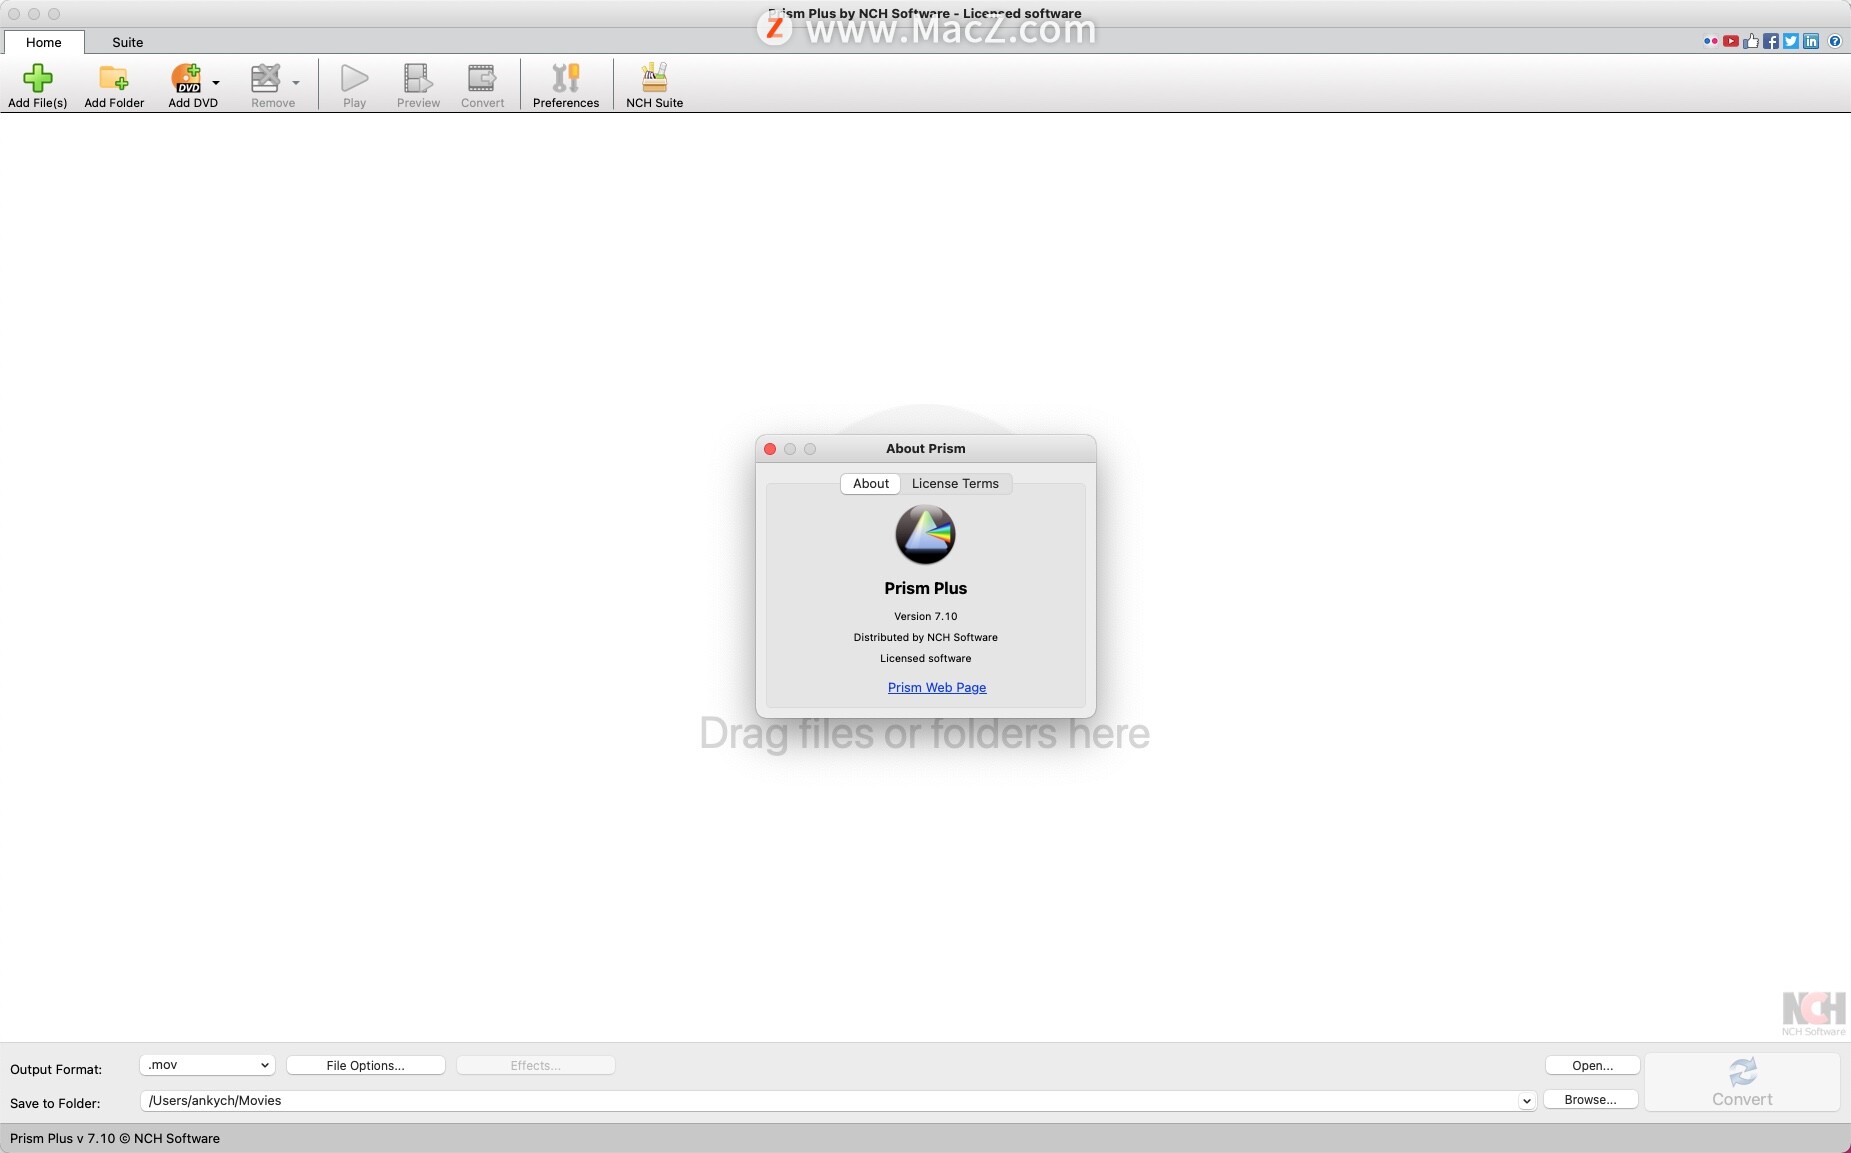1851x1153 pixels.
Task: Click the Twitter share icon
Action: (1791, 41)
